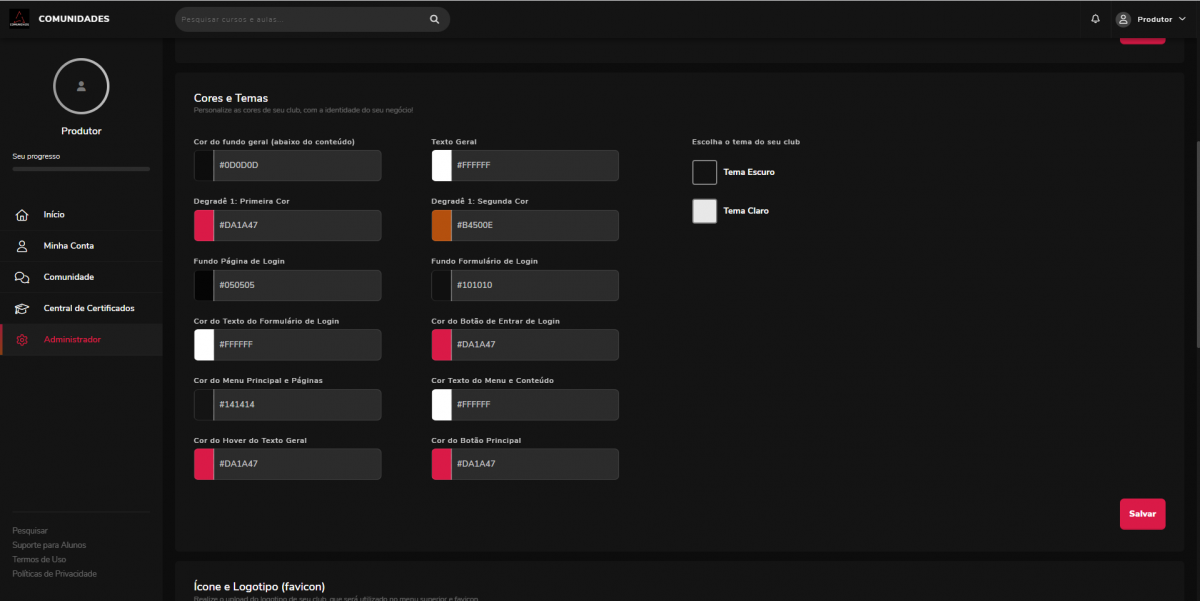Click the Minha Conta person icon
This screenshot has width=1200, height=601.
pyautogui.click(x=22, y=246)
